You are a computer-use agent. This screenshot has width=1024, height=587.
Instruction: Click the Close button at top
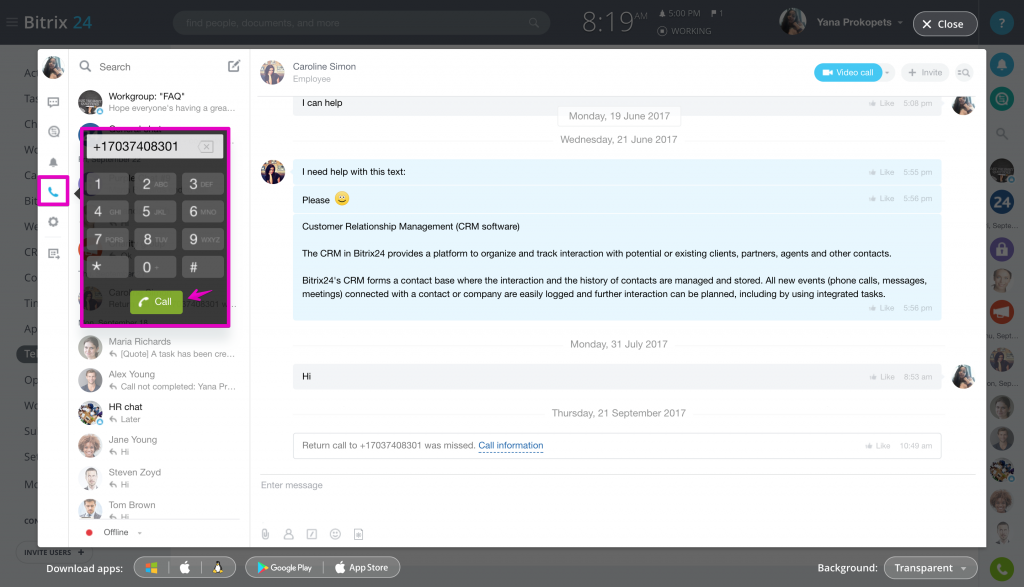tap(944, 24)
